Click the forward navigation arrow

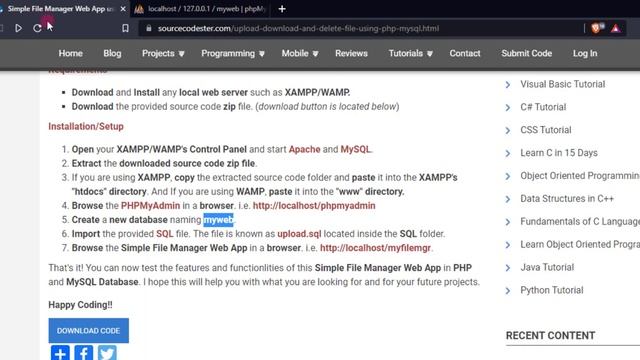coord(18,28)
